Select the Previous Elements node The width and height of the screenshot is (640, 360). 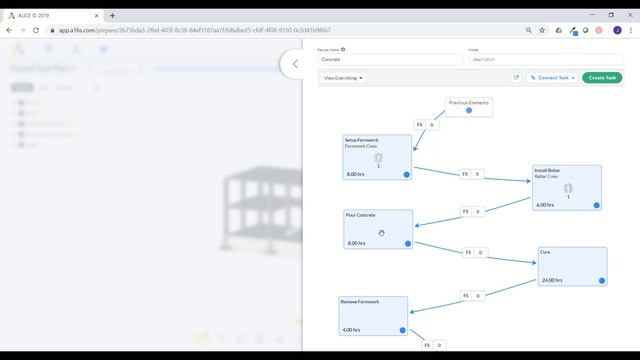point(469,107)
